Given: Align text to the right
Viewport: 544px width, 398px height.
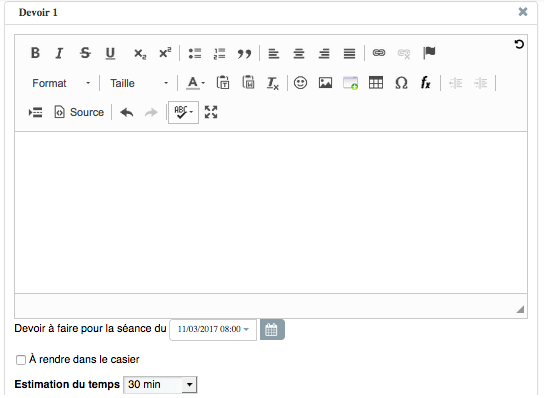Looking at the screenshot, I should tap(324, 53).
